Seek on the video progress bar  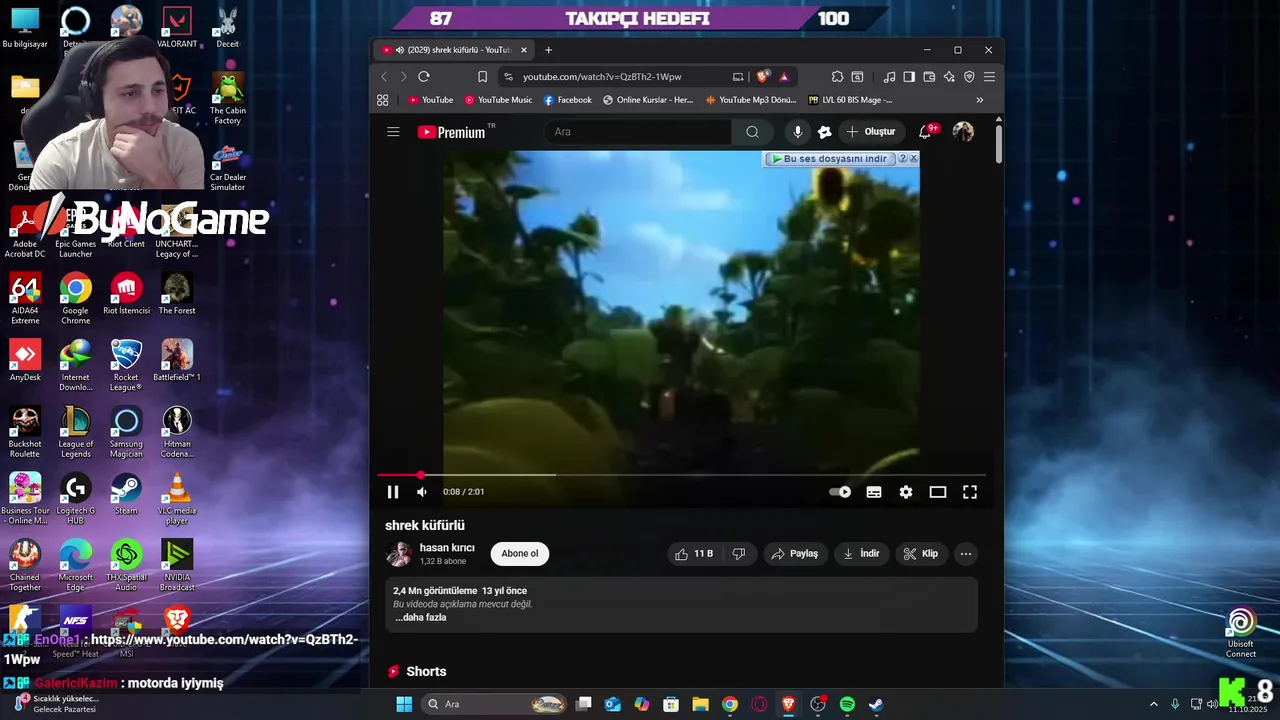pyautogui.click(x=681, y=475)
